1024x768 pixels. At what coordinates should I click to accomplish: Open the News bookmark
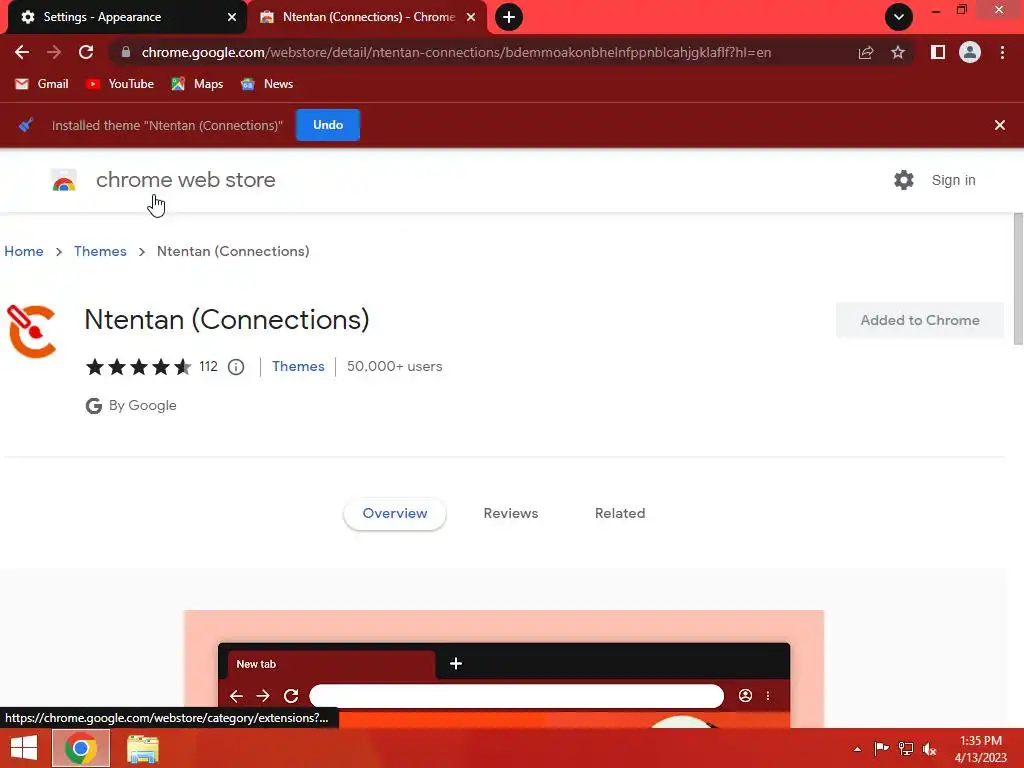pos(267,84)
